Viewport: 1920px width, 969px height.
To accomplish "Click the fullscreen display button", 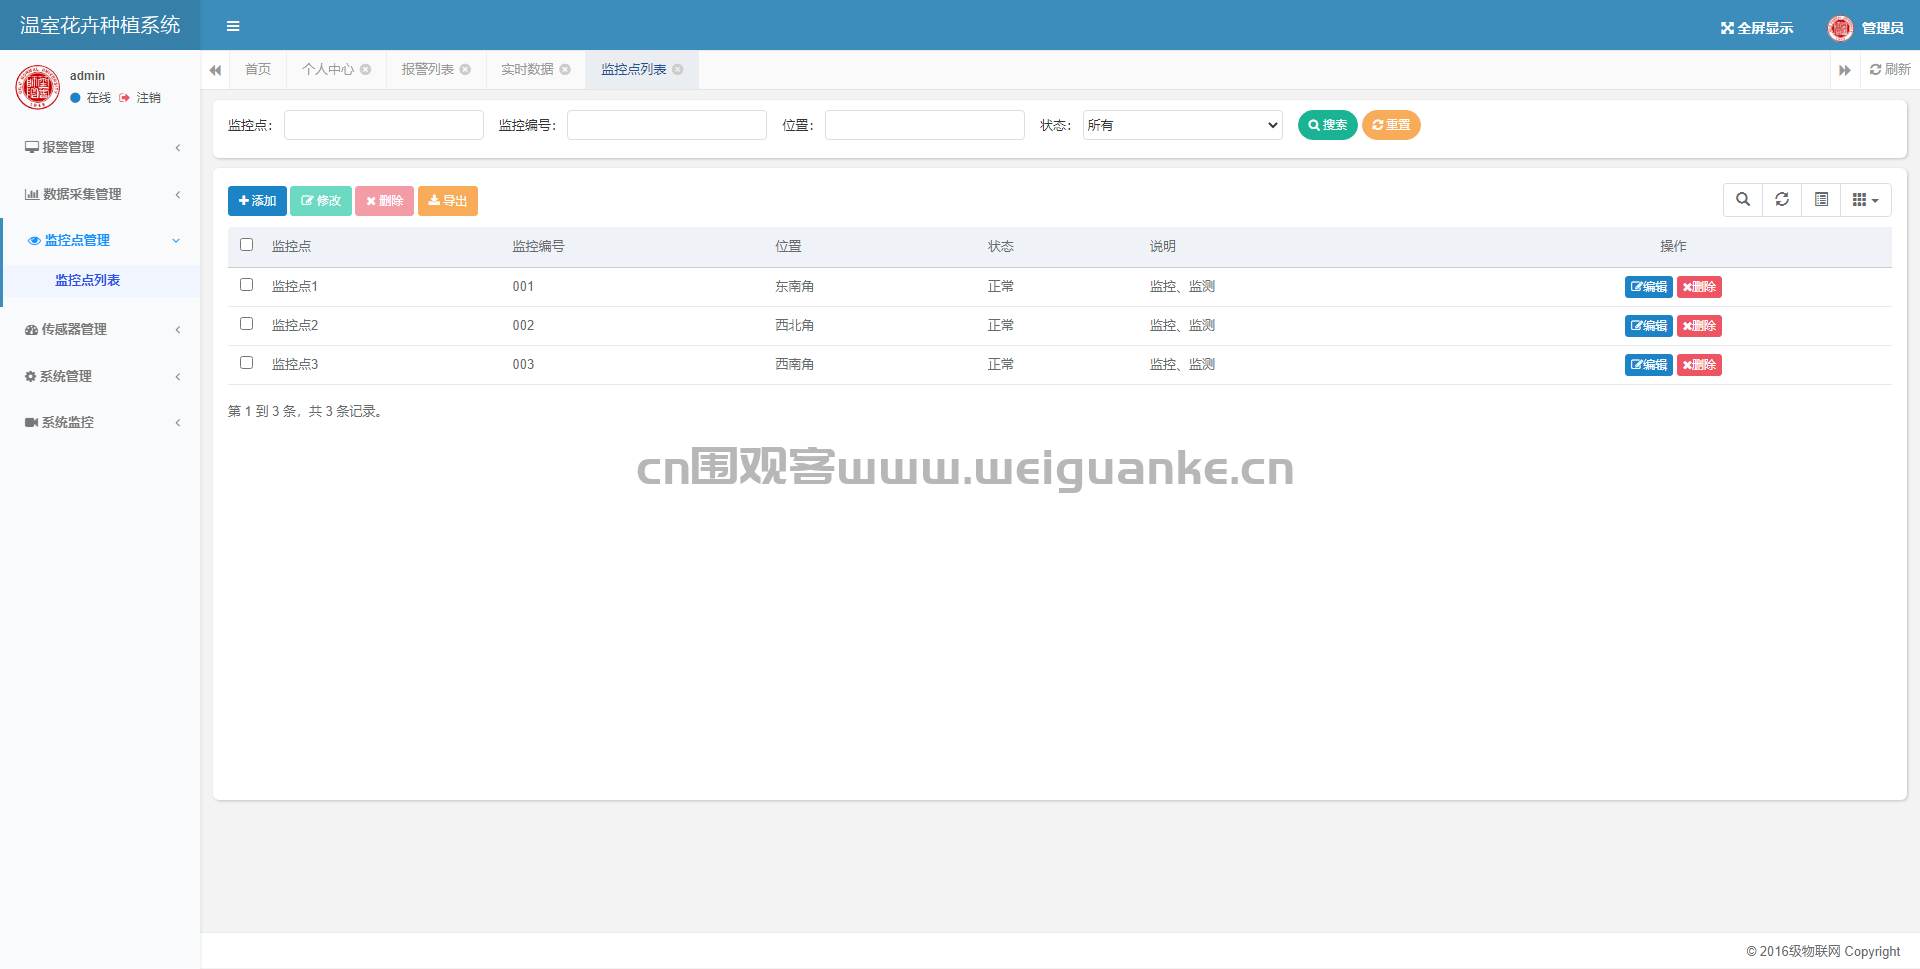I will point(1757,28).
